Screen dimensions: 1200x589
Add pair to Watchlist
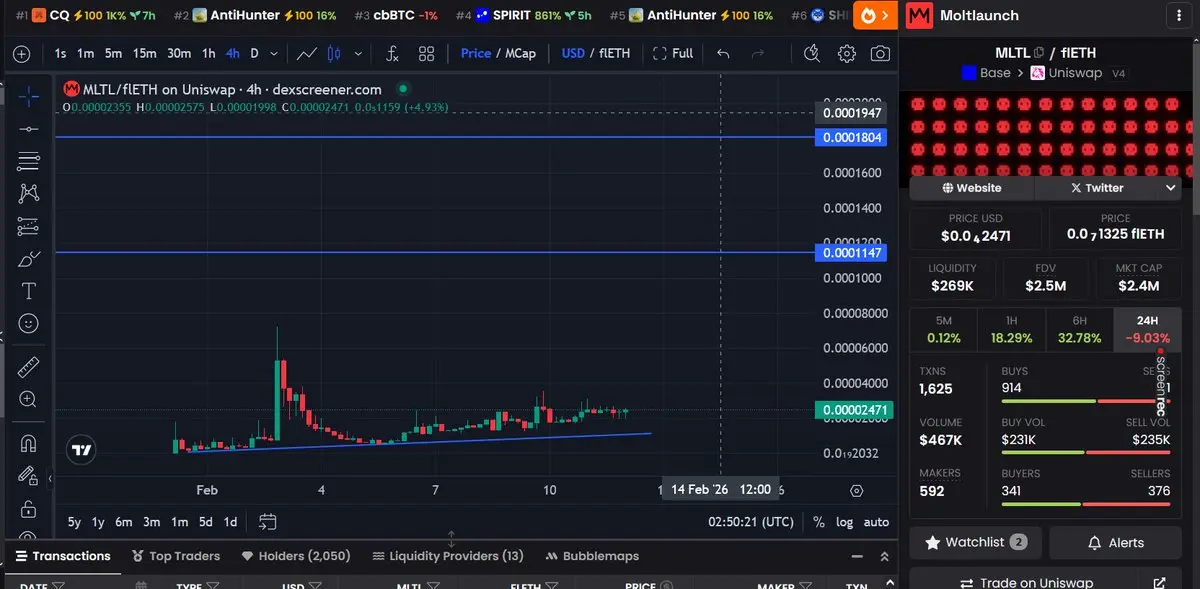click(x=976, y=542)
